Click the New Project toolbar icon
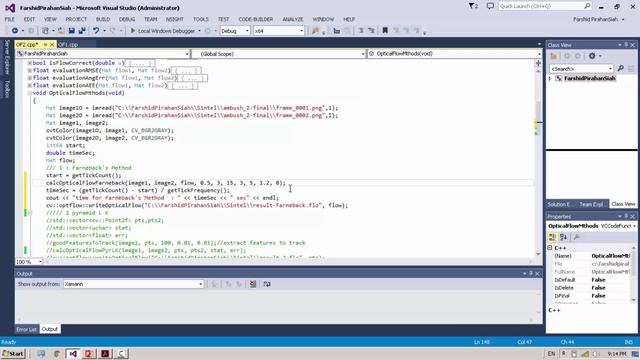This screenshot has width=640, height=360. 45,31
